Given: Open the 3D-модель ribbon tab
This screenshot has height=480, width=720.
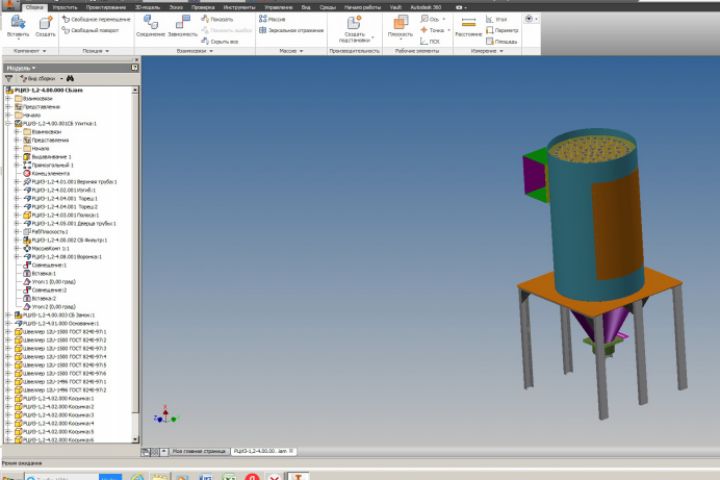Looking at the screenshot, I should pos(147,7).
